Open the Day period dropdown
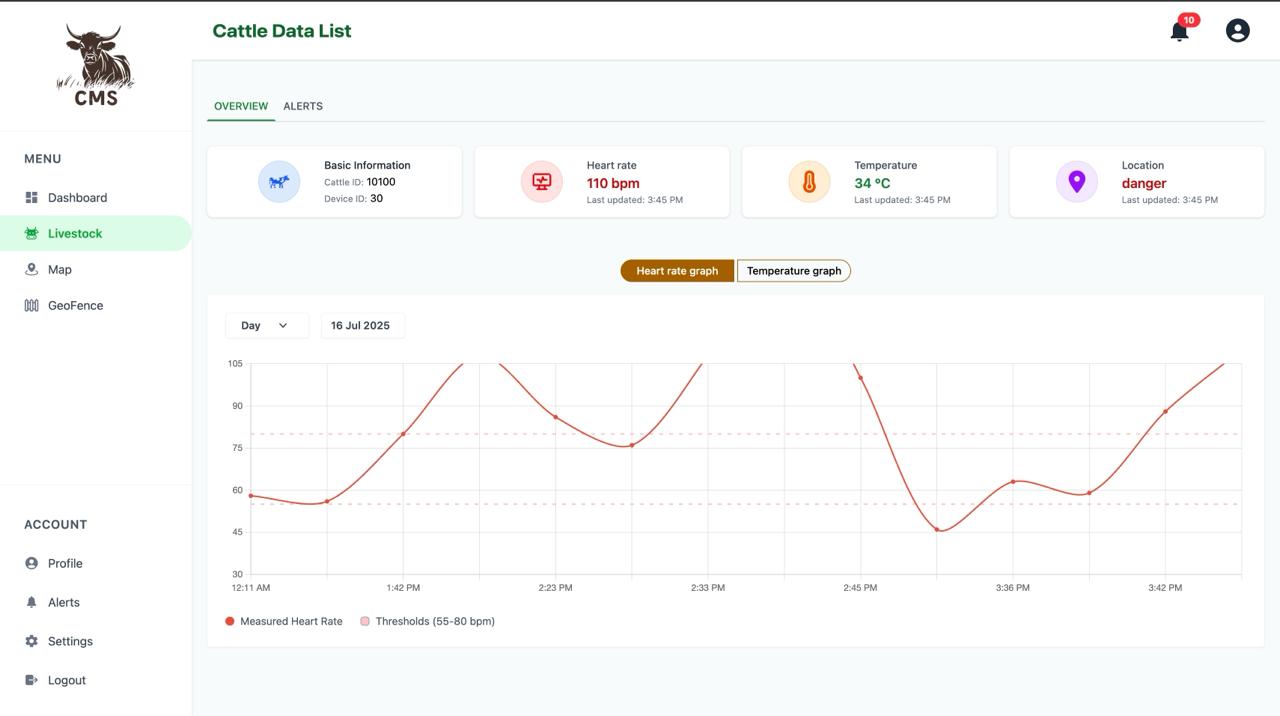This screenshot has height=716, width=1280. [267, 326]
